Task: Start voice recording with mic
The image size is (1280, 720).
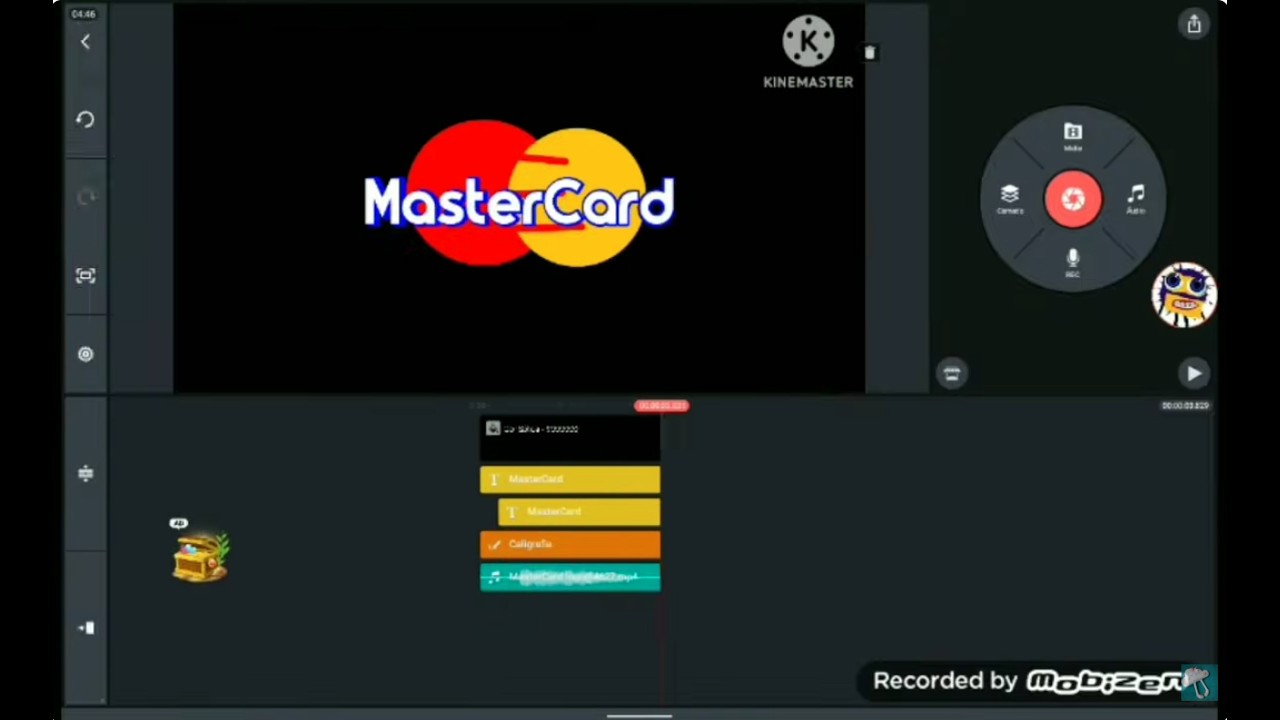Action: (1073, 262)
